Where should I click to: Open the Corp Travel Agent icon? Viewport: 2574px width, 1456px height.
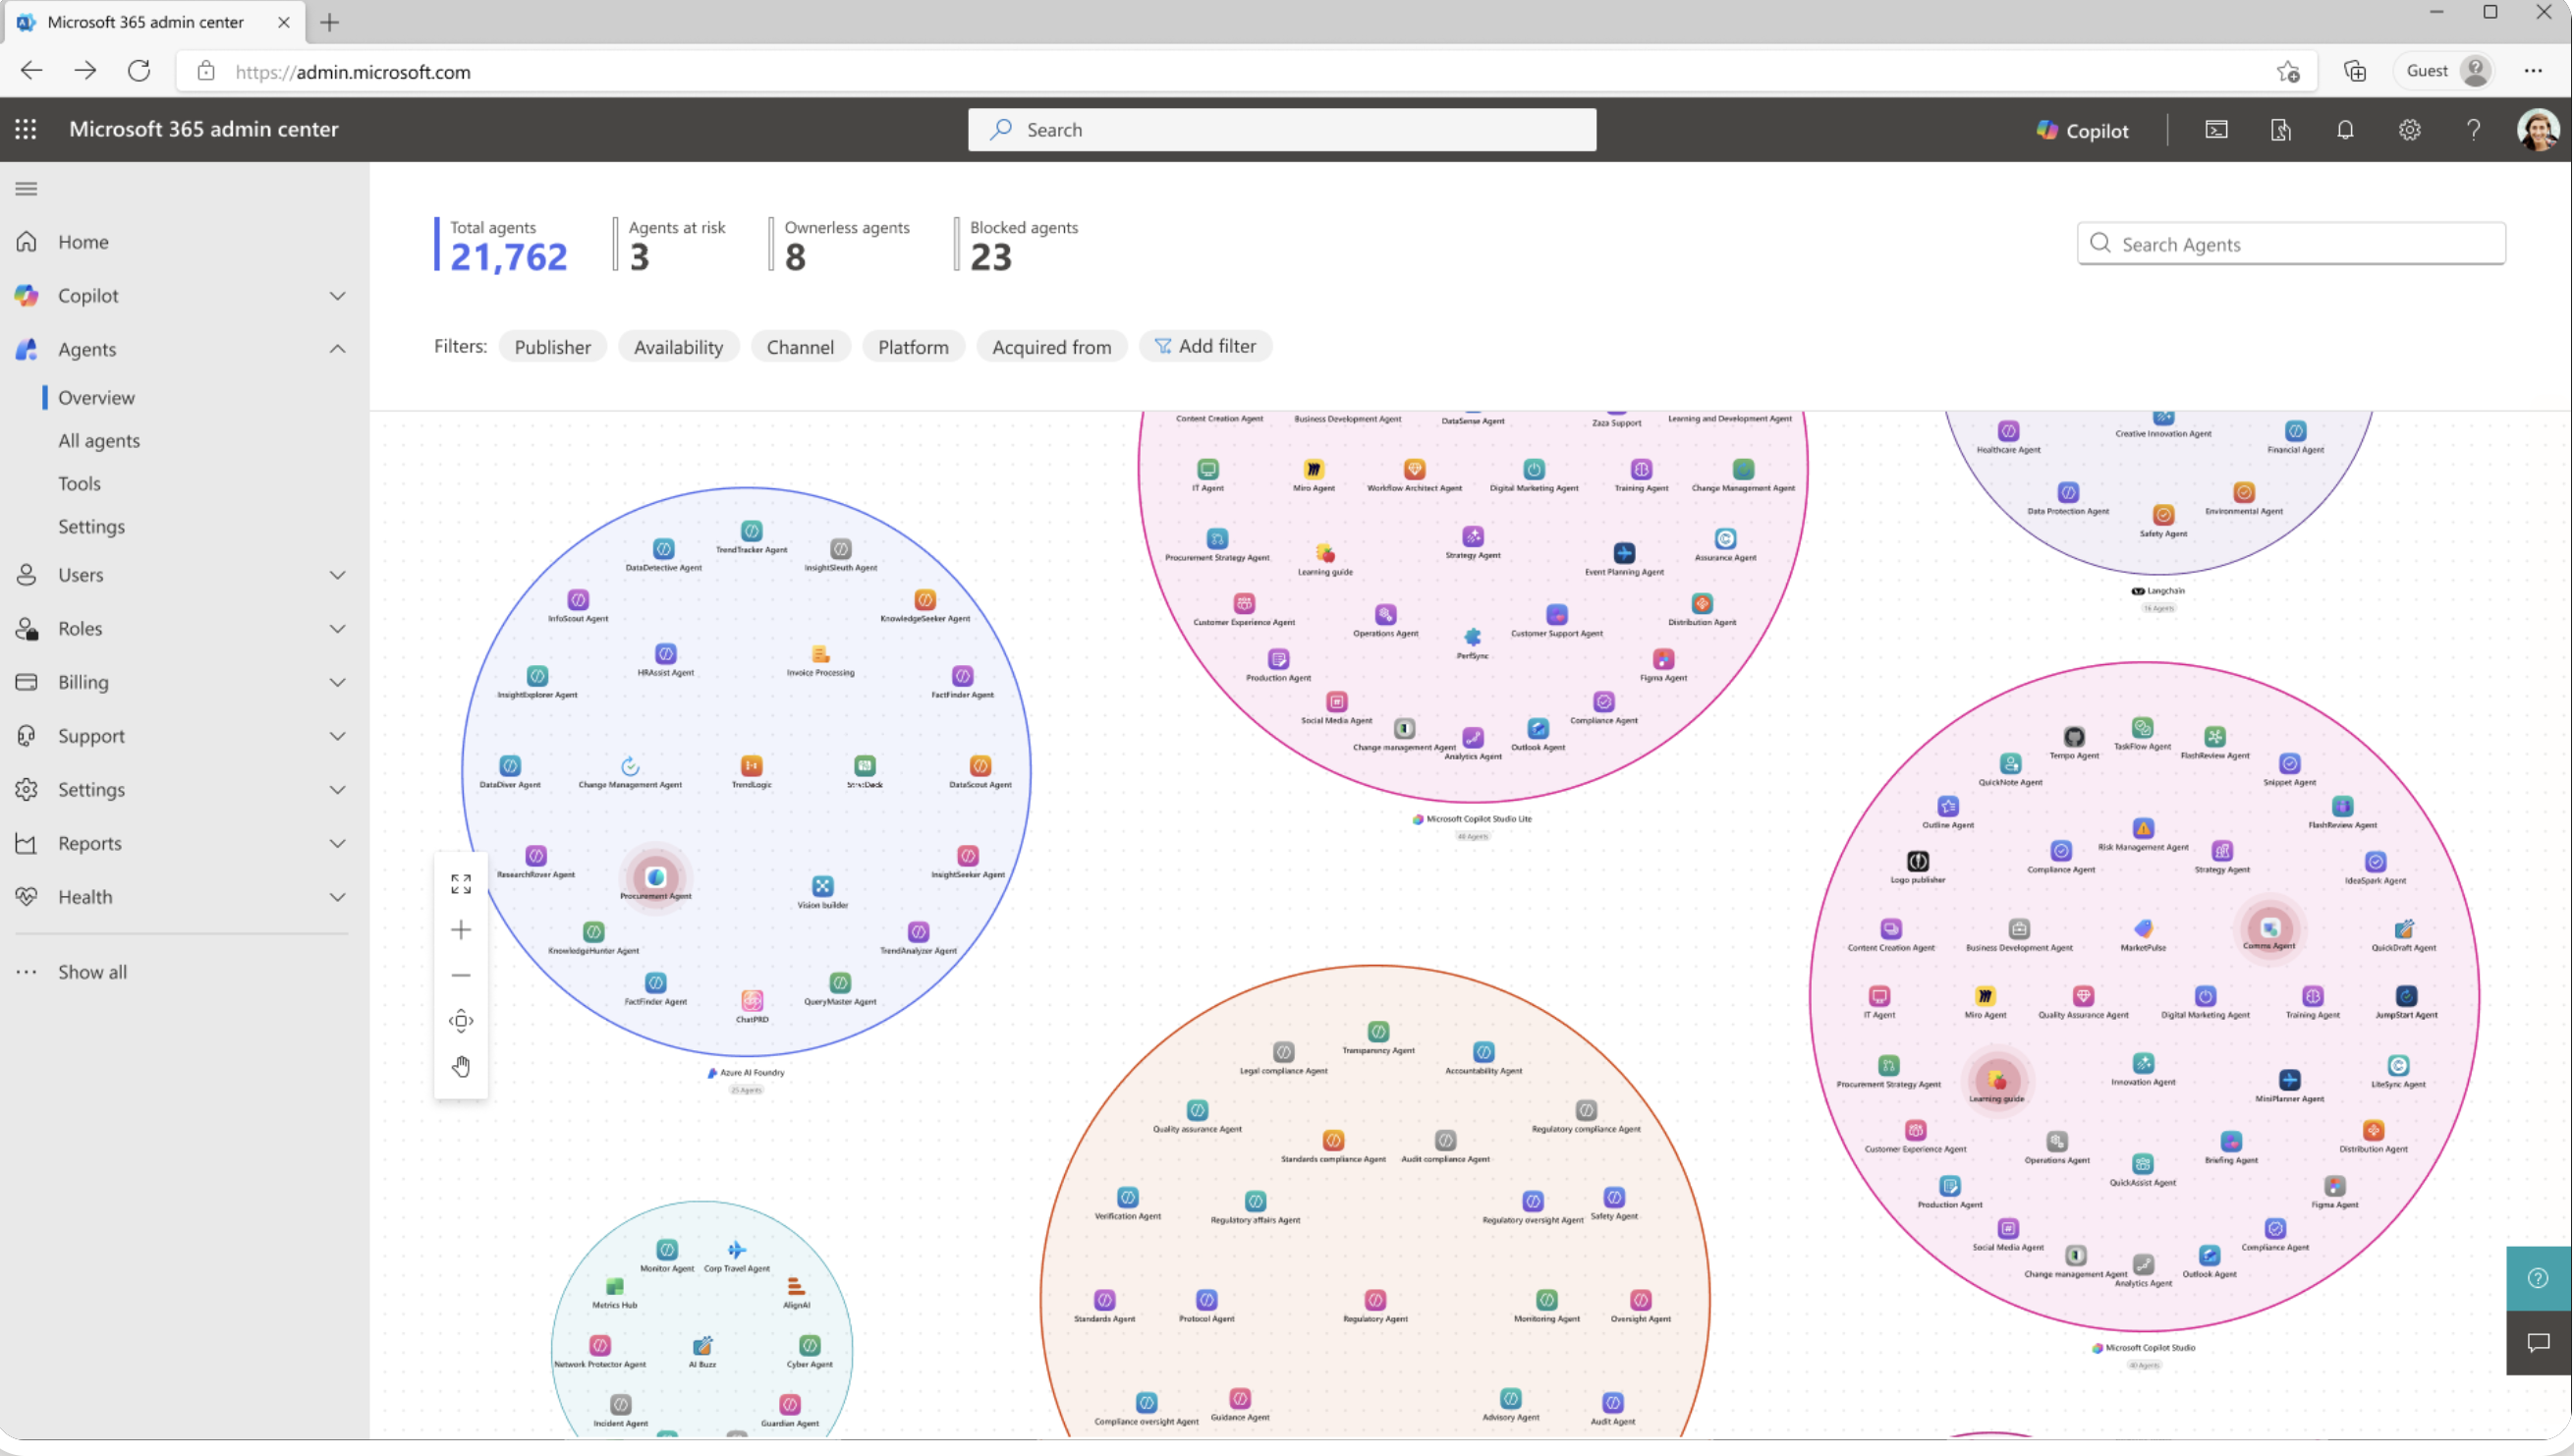pos(737,1250)
